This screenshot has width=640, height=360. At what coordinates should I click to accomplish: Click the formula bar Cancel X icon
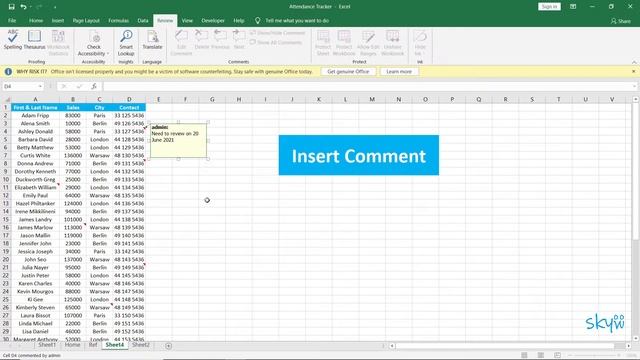coord(63,86)
